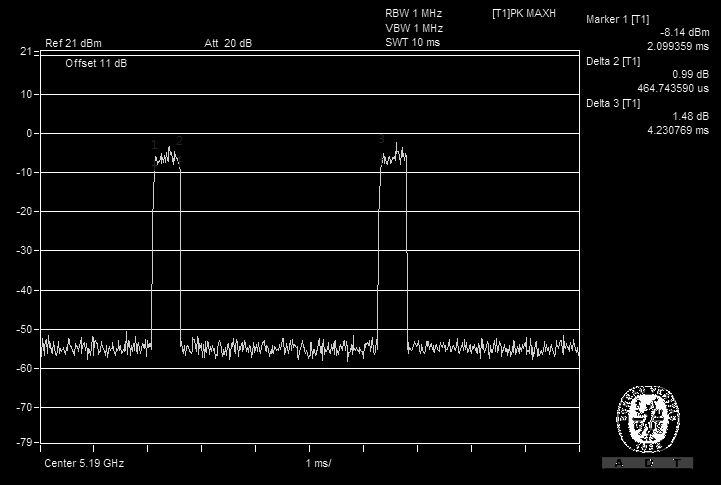This screenshot has height=485, width=721.
Task: Click marker 1 on the first pulse
Action: [154, 145]
